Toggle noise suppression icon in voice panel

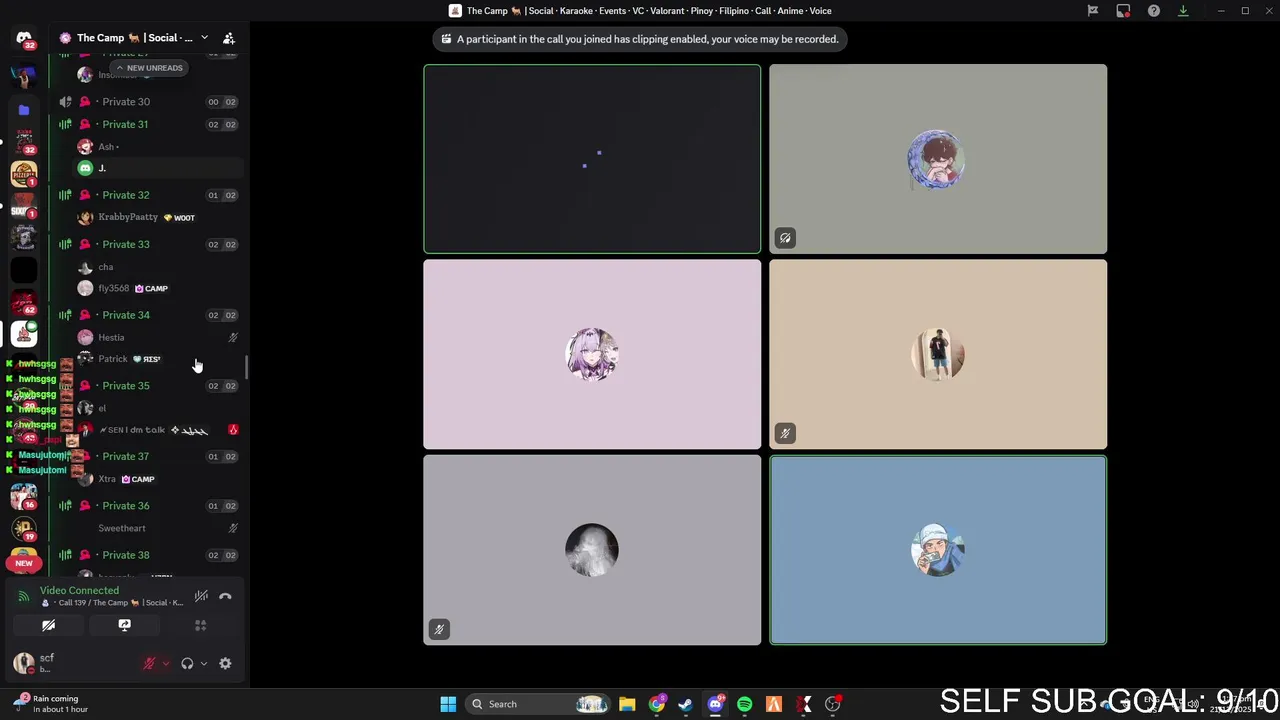click(201, 596)
